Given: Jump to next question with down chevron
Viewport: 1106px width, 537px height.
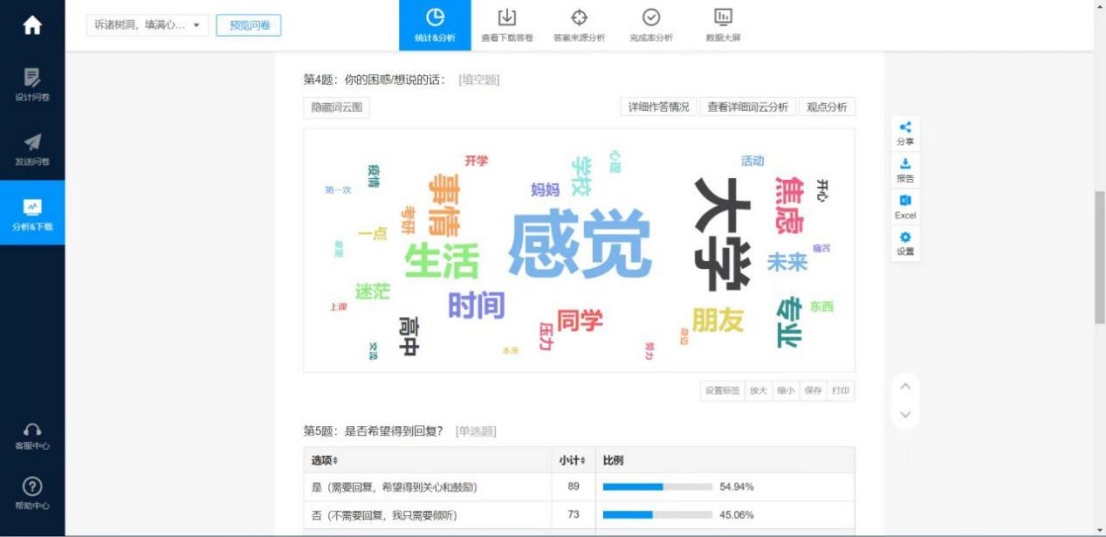Looking at the screenshot, I should (905, 414).
